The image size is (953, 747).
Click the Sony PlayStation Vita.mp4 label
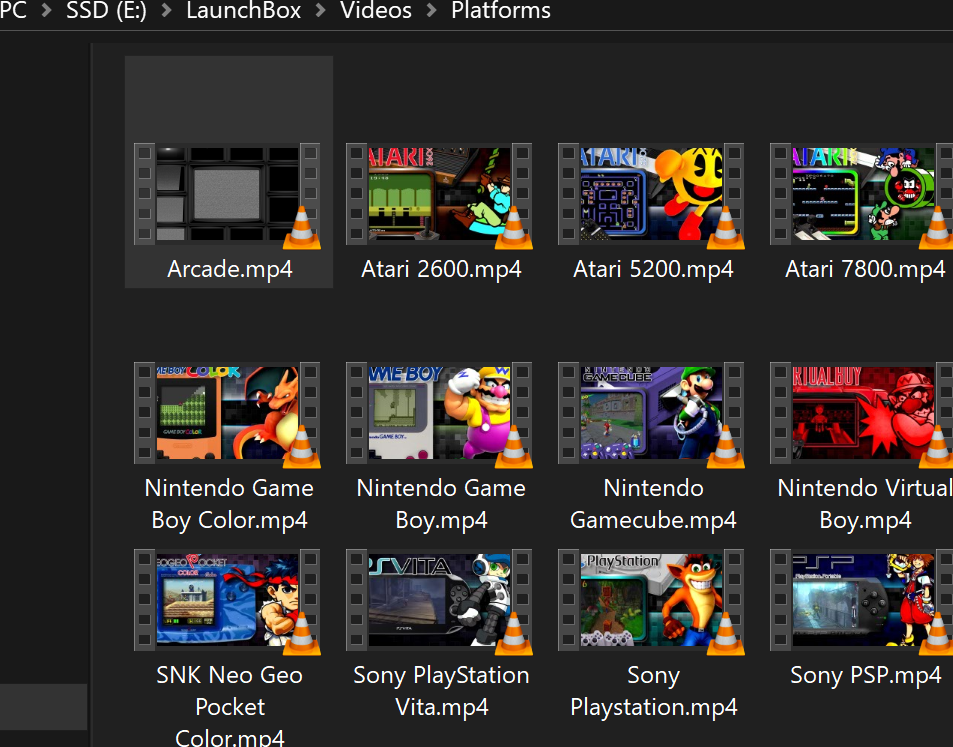click(x=441, y=691)
